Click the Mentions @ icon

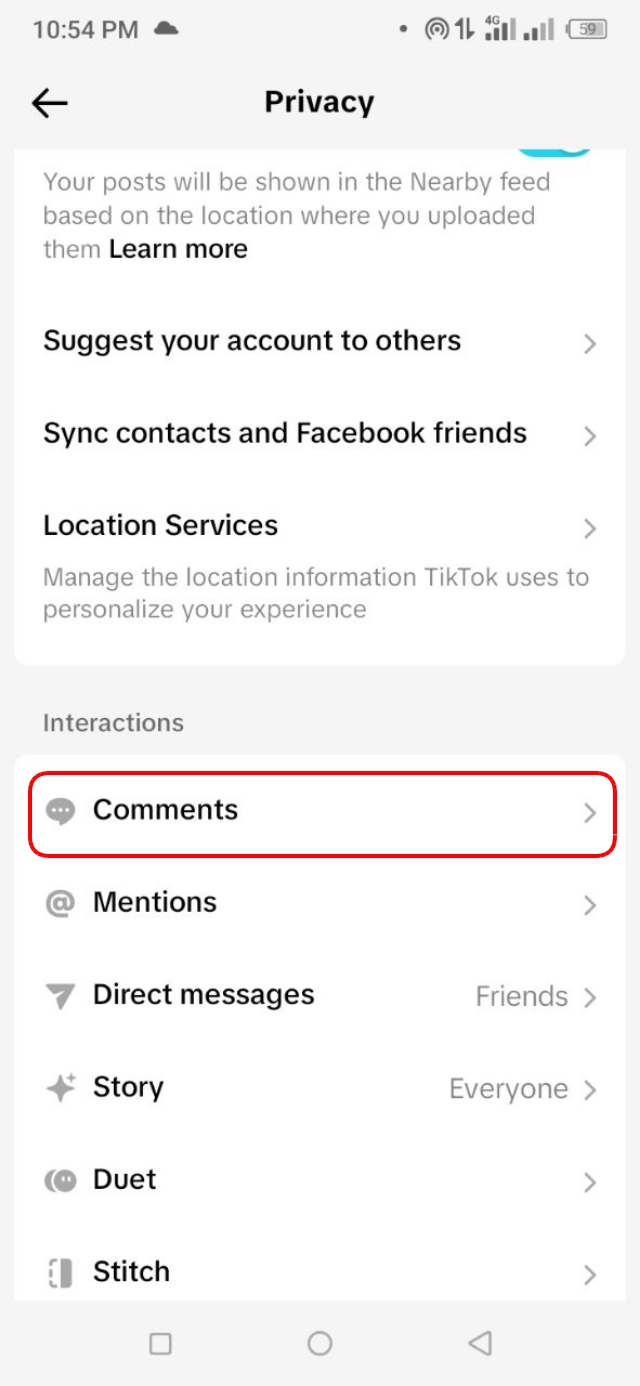[61, 902]
